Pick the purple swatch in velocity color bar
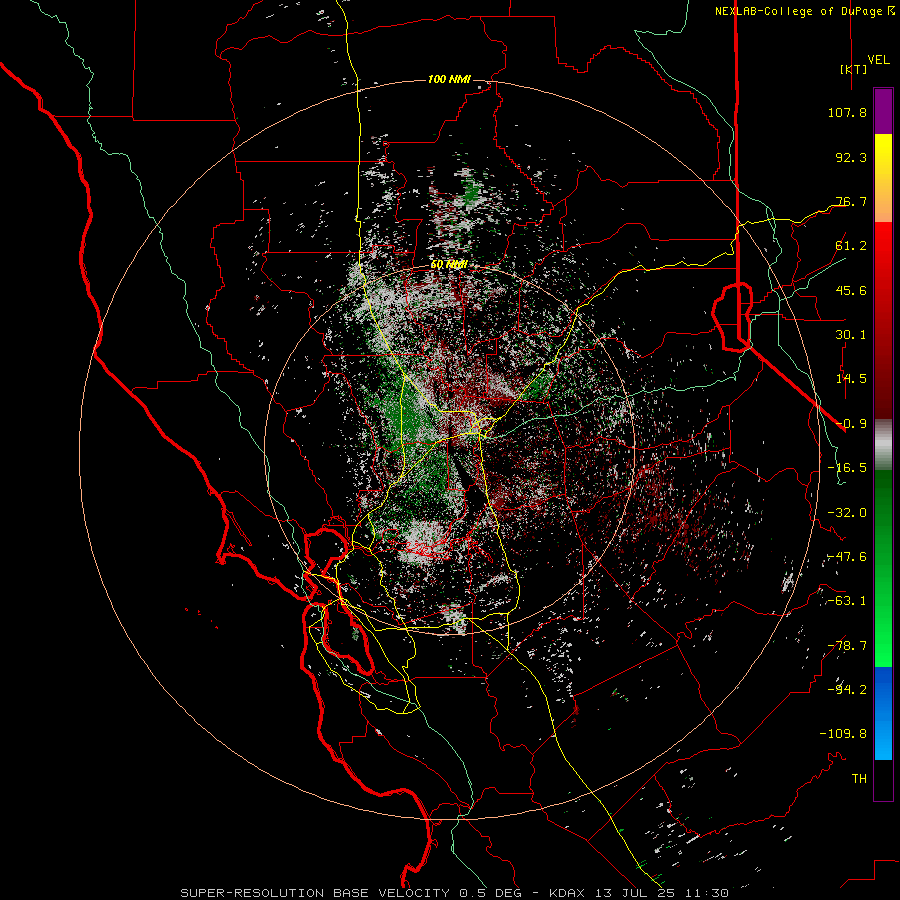 pyautogui.click(x=883, y=112)
